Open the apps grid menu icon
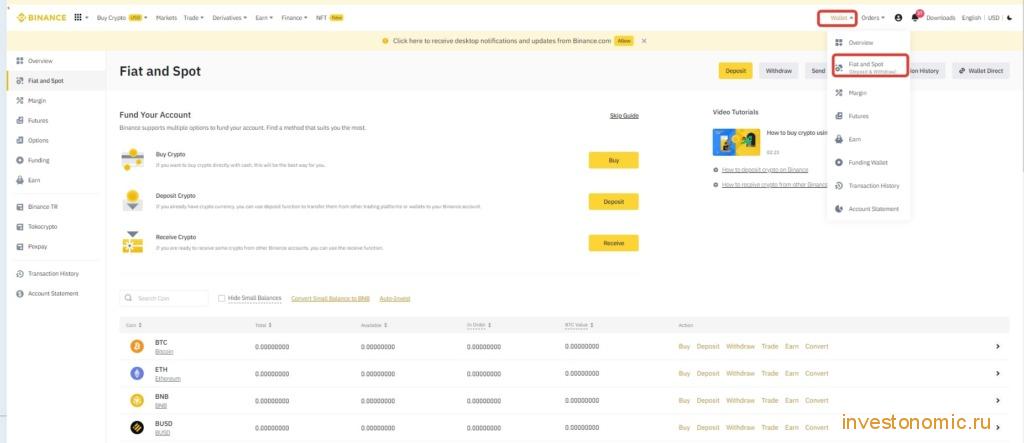Screen dimensions: 1024x443 [x=78, y=18]
